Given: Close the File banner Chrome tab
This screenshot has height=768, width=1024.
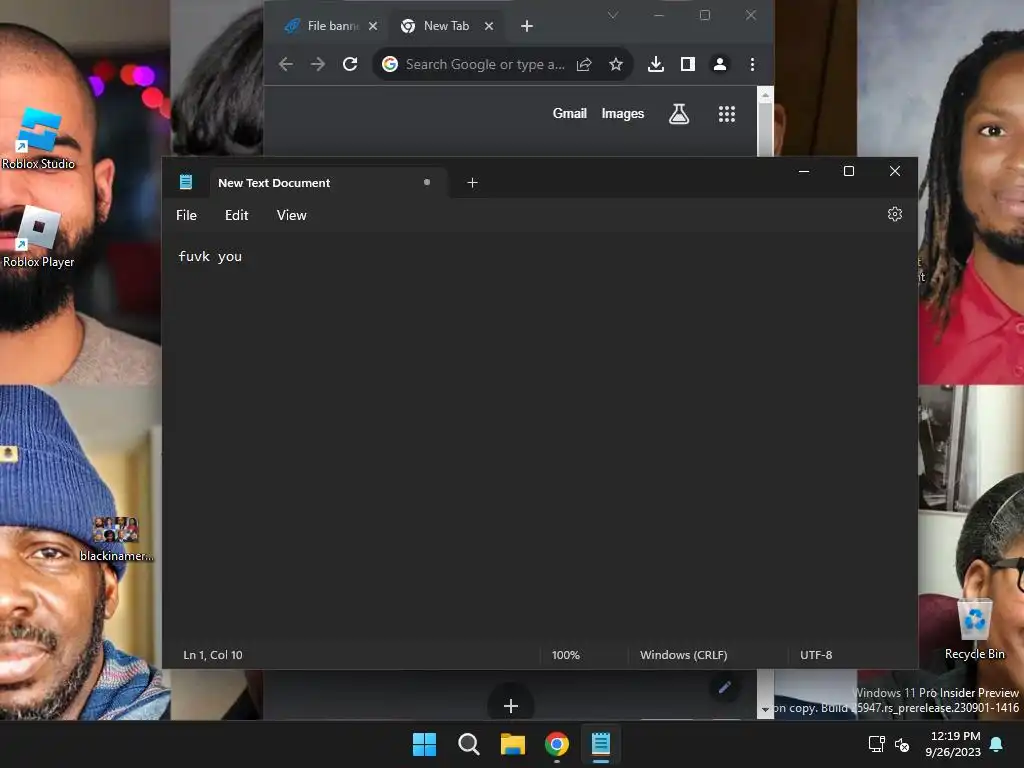Looking at the screenshot, I should click(373, 26).
